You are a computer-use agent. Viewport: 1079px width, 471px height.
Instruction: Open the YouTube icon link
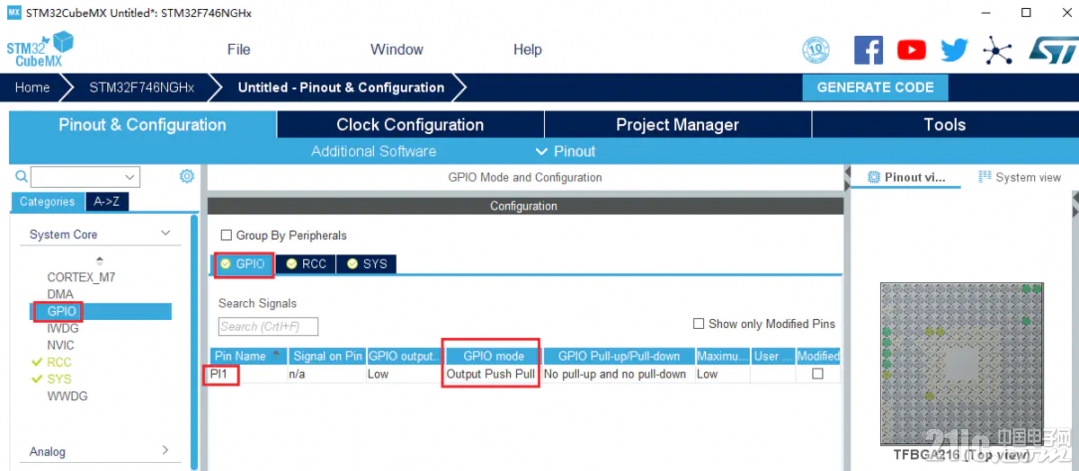point(912,50)
